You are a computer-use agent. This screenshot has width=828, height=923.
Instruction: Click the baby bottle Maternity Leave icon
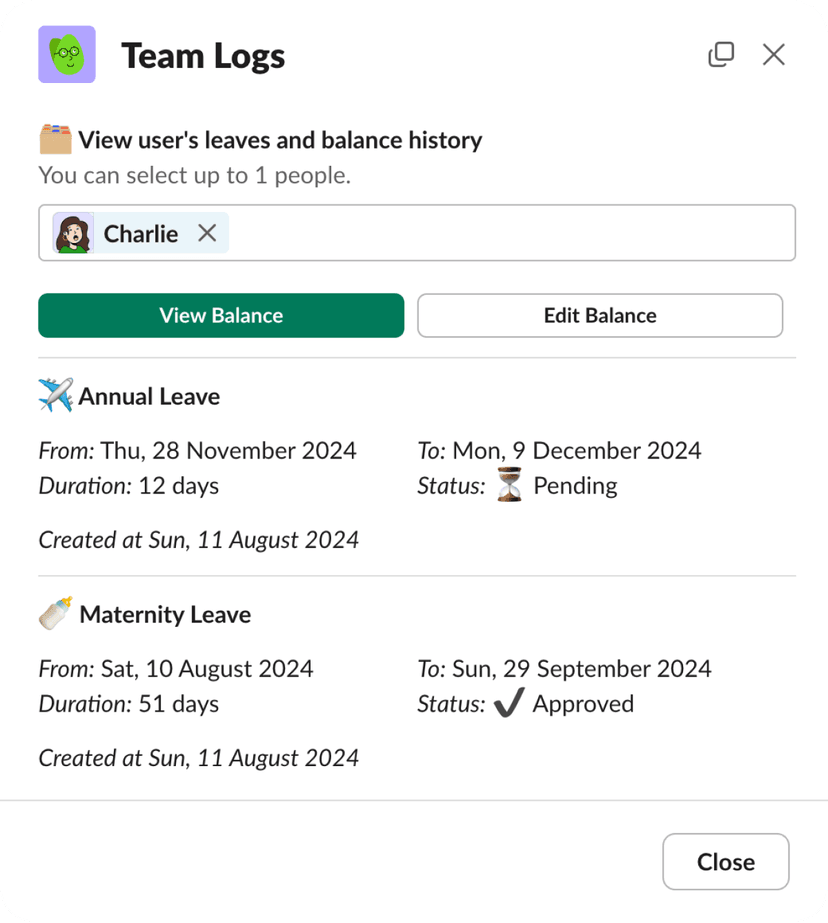[56, 614]
